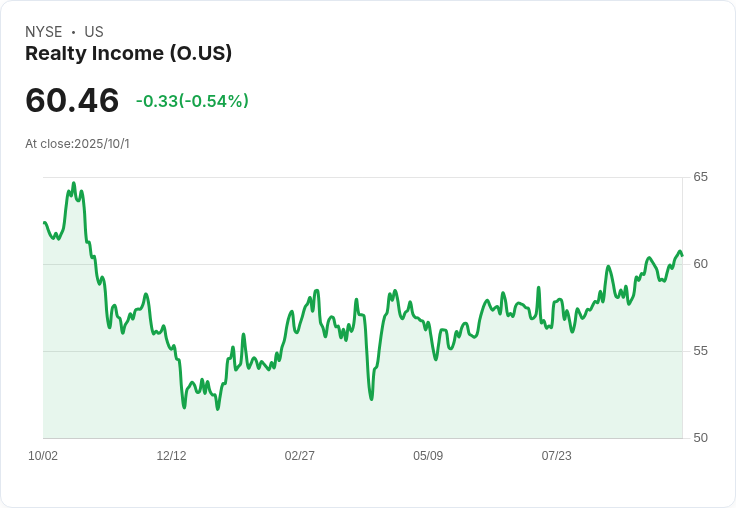Click the rightmost end of the price line
The height and width of the screenshot is (508, 736).
tap(682, 254)
